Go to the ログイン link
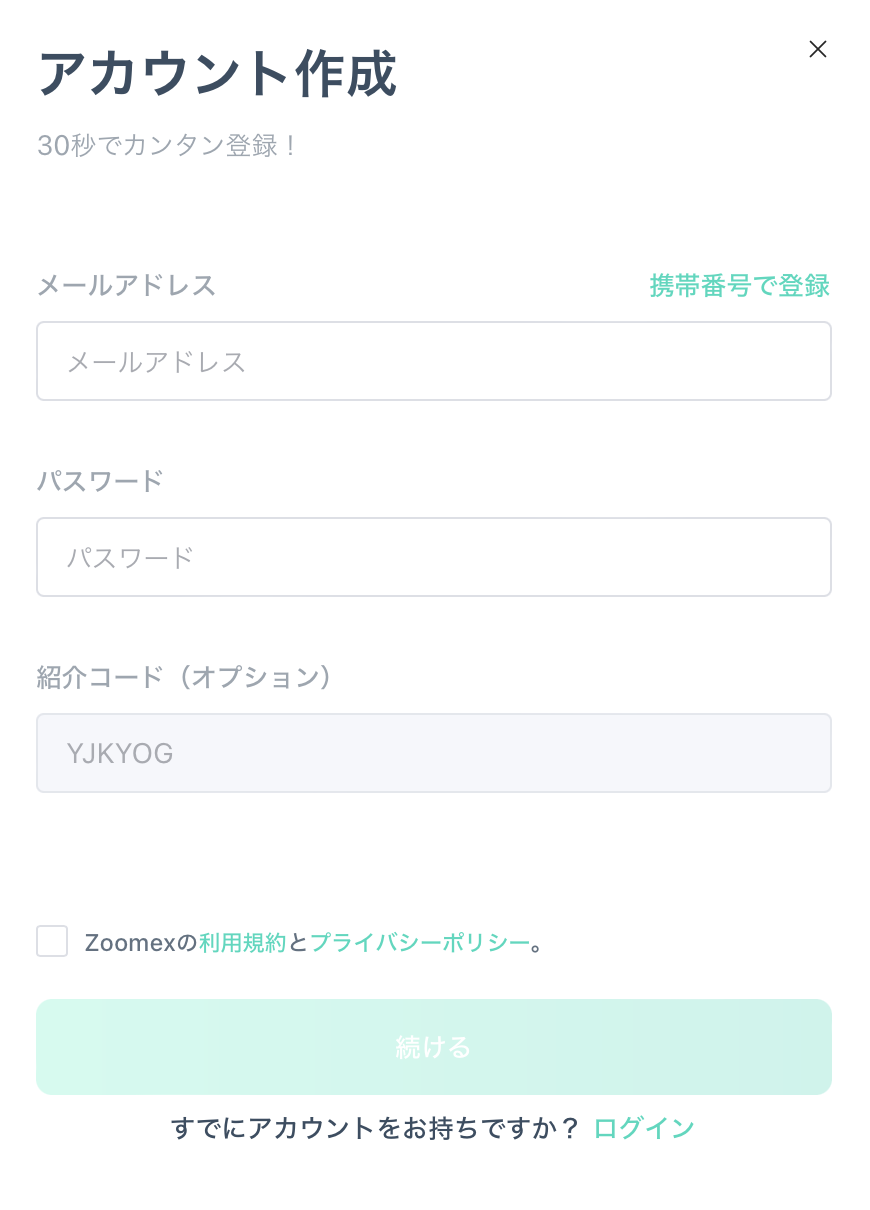 click(x=644, y=1128)
